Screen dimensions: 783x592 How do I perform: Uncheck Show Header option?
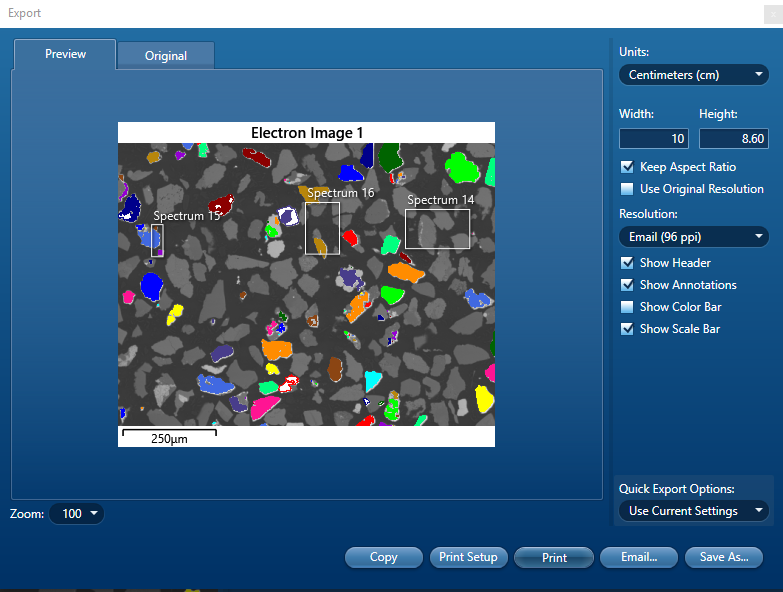tap(627, 263)
